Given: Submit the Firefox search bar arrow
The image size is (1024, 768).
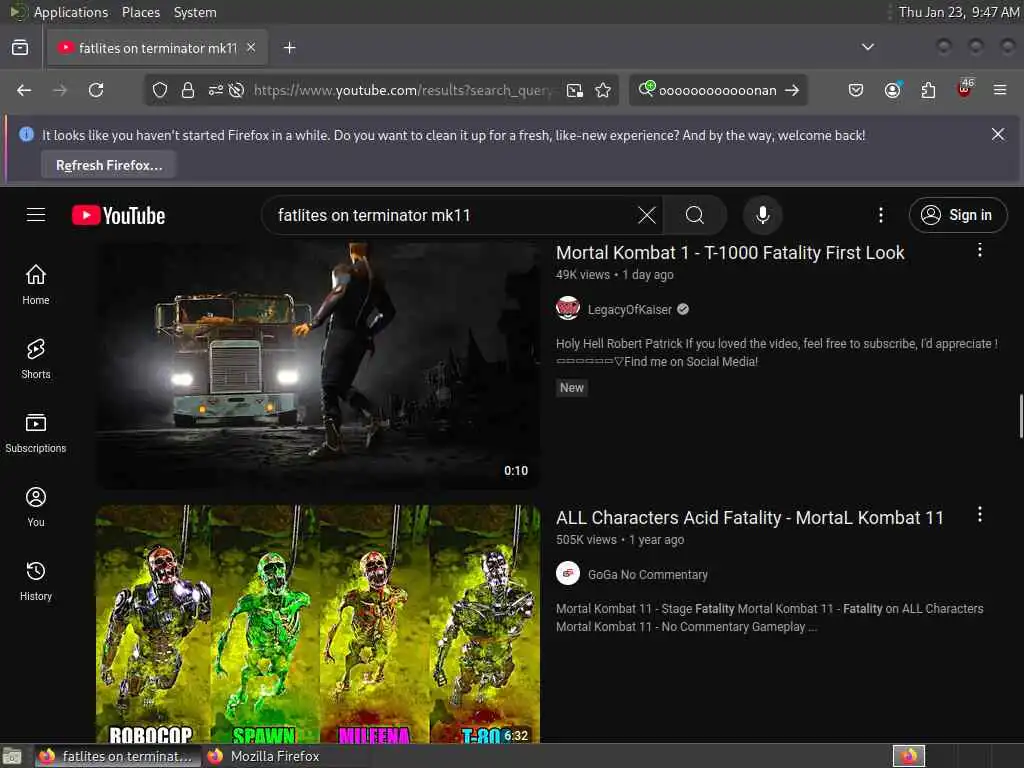Looking at the screenshot, I should (x=792, y=90).
